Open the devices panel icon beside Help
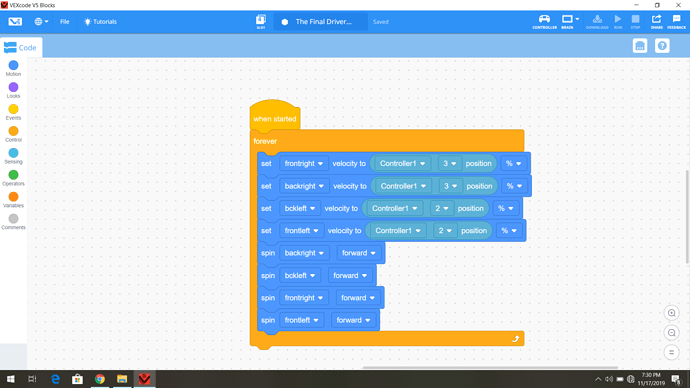This screenshot has height=388, width=690. (640, 46)
